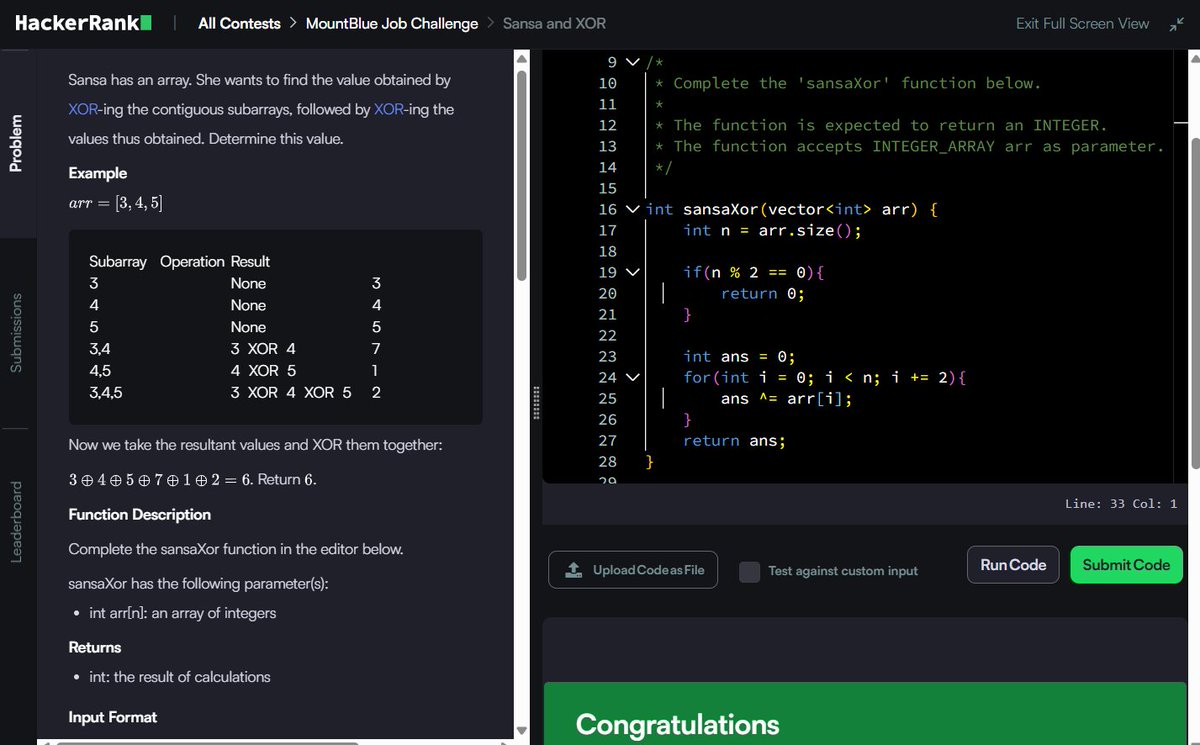The width and height of the screenshot is (1200, 745).
Task: Click Exit Full Screen View
Action: pos(1082,23)
